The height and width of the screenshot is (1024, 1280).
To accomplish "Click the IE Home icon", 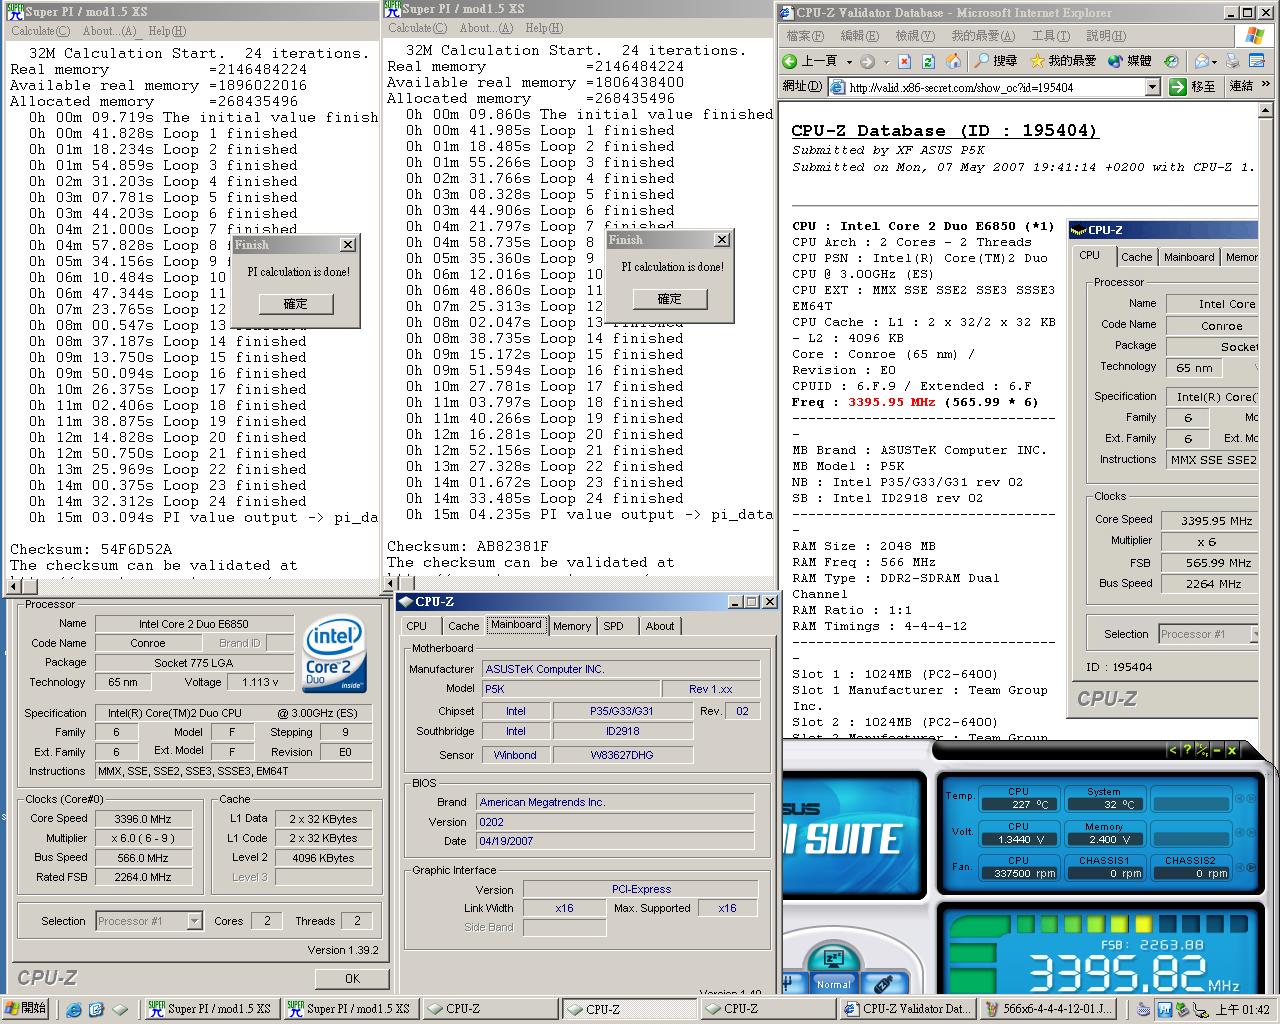I will (954, 61).
